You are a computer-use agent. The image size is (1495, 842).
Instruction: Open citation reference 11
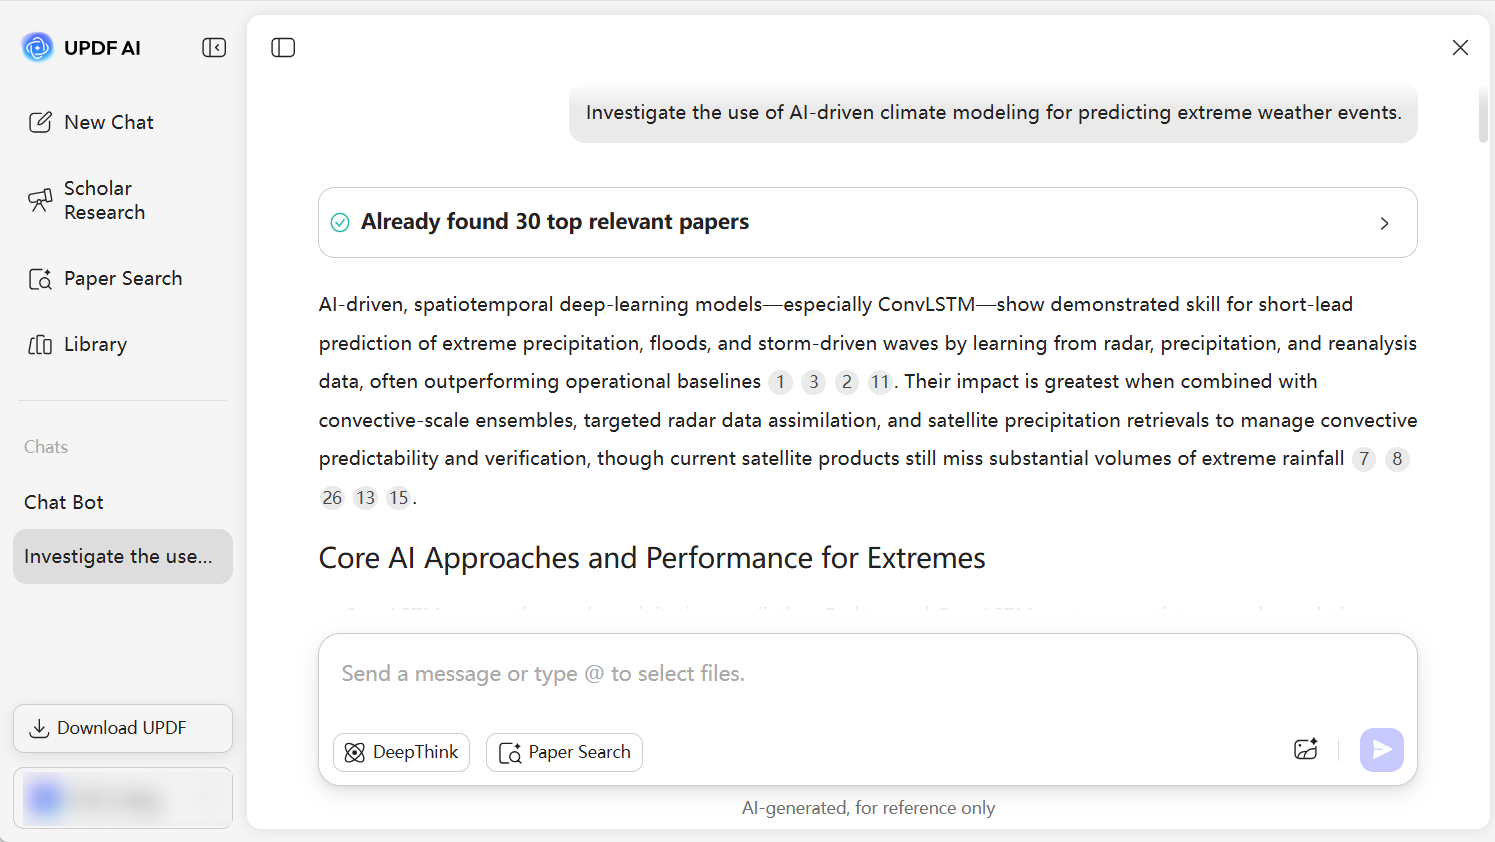pos(880,382)
